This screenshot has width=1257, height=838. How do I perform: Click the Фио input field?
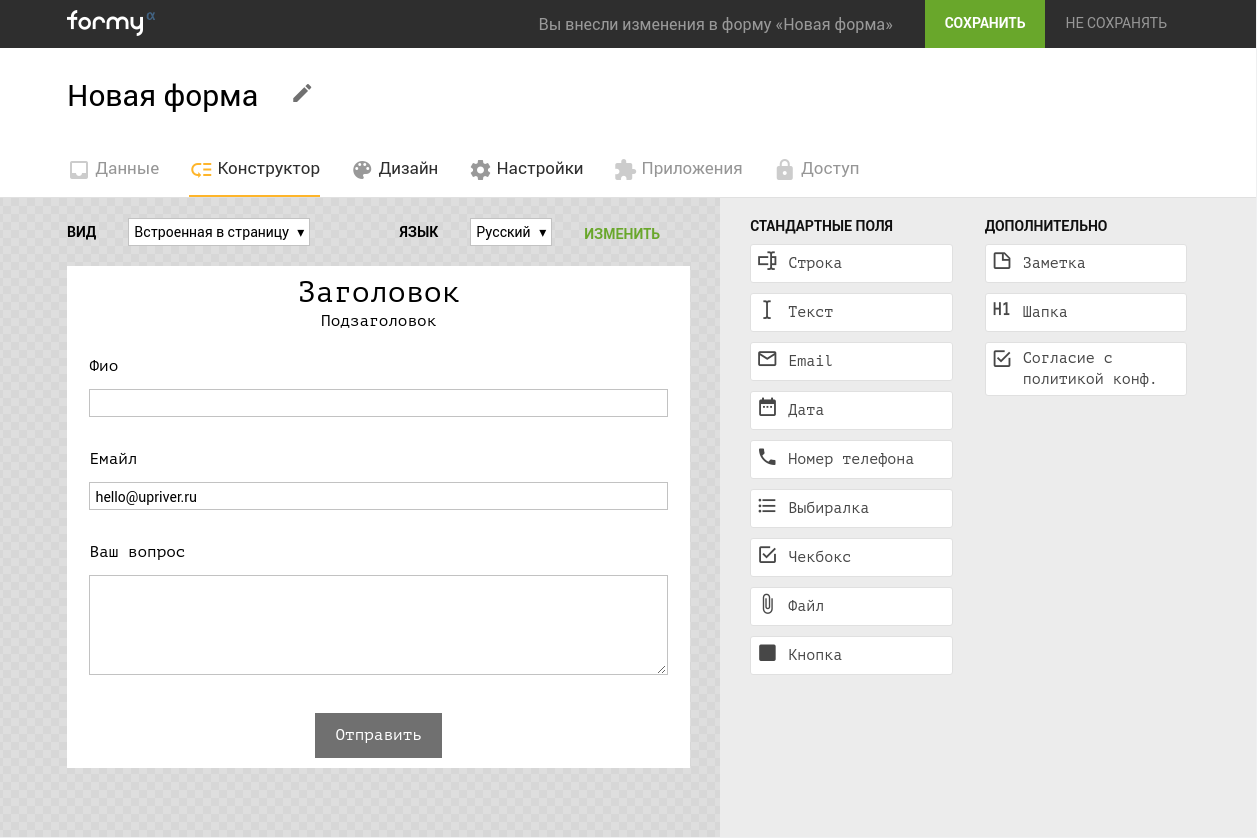[378, 403]
